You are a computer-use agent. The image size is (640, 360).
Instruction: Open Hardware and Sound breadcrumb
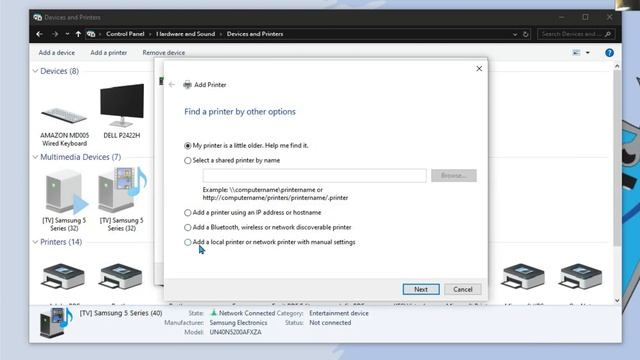[x=185, y=34]
